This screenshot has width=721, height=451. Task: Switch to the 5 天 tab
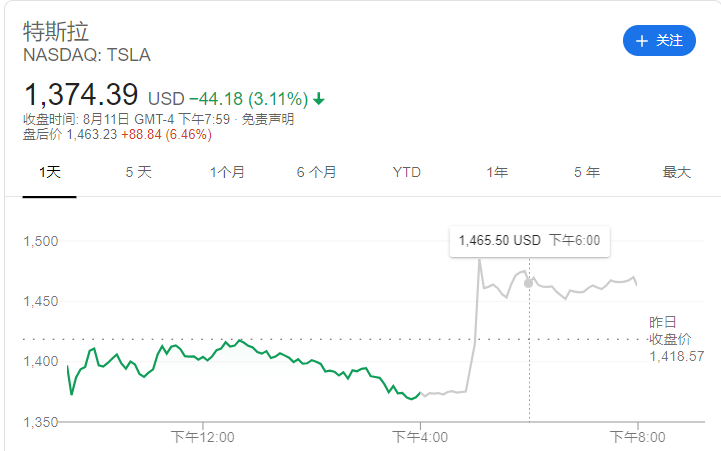tap(139, 173)
